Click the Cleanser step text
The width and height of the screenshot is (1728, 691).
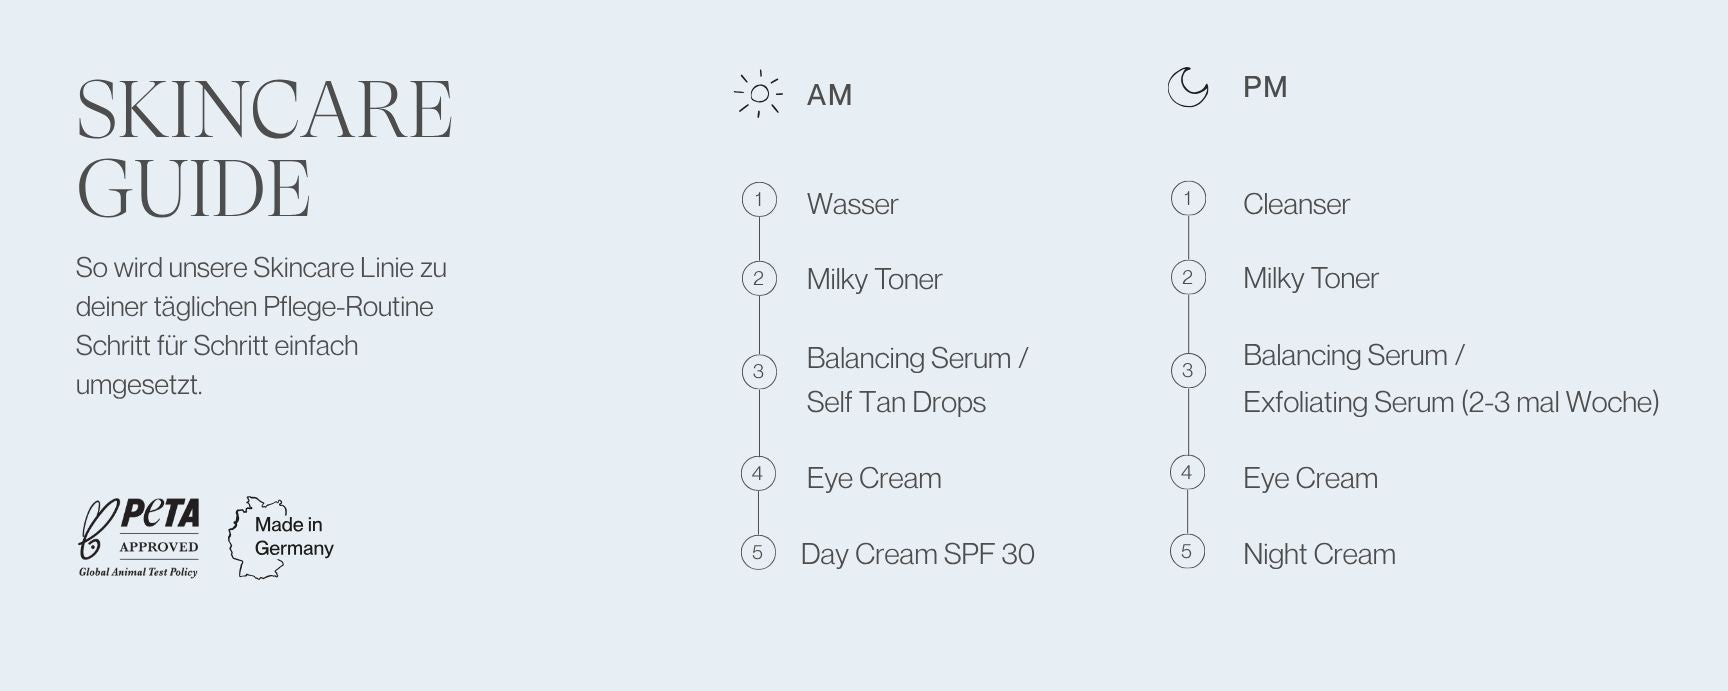(1296, 204)
